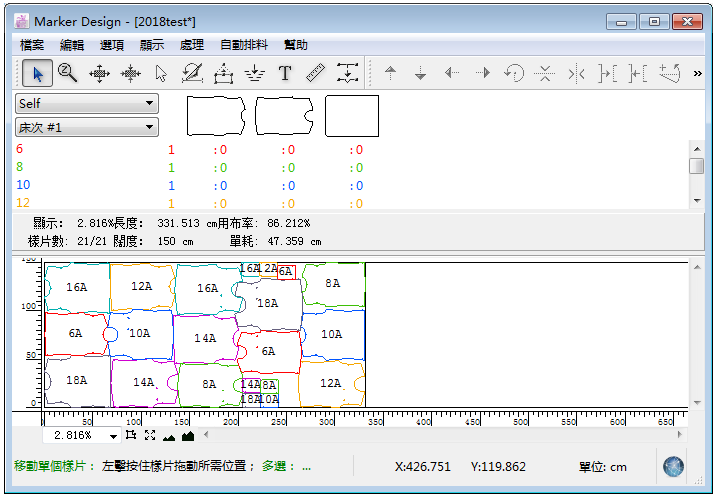
Task: Click the 21/21 piece count value
Action: point(92,241)
